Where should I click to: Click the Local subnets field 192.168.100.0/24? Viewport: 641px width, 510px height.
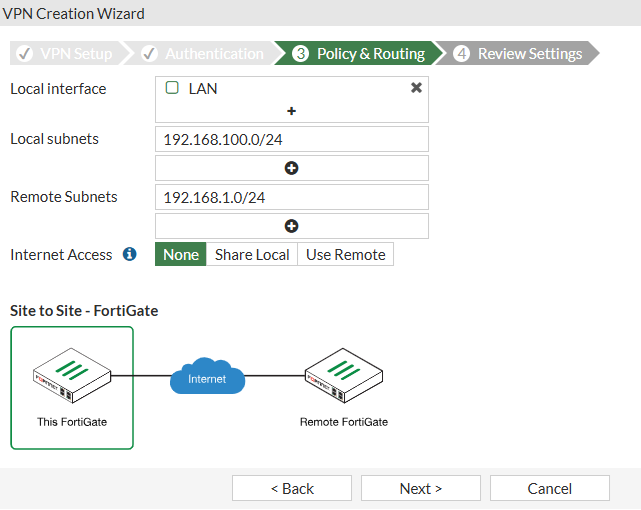(x=291, y=139)
